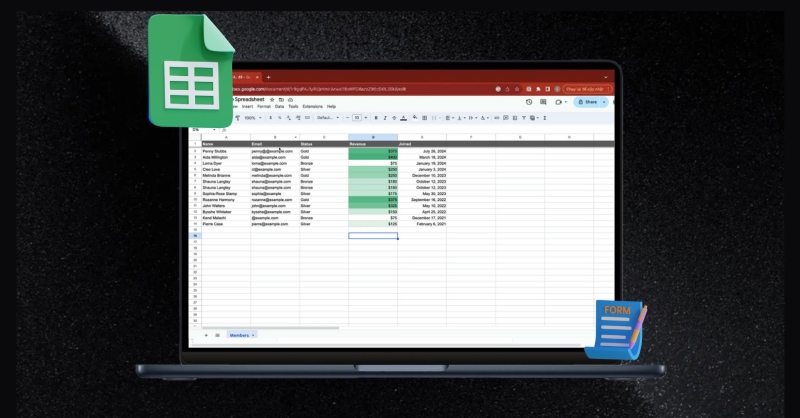Image resolution: width=800 pixels, height=418 pixels.
Task: Click the insert chart icon
Action: coord(515,118)
